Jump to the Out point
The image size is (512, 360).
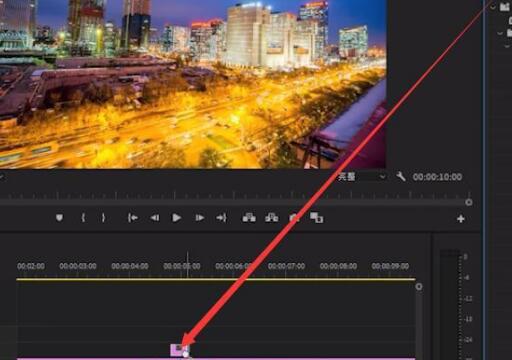[x=221, y=218]
